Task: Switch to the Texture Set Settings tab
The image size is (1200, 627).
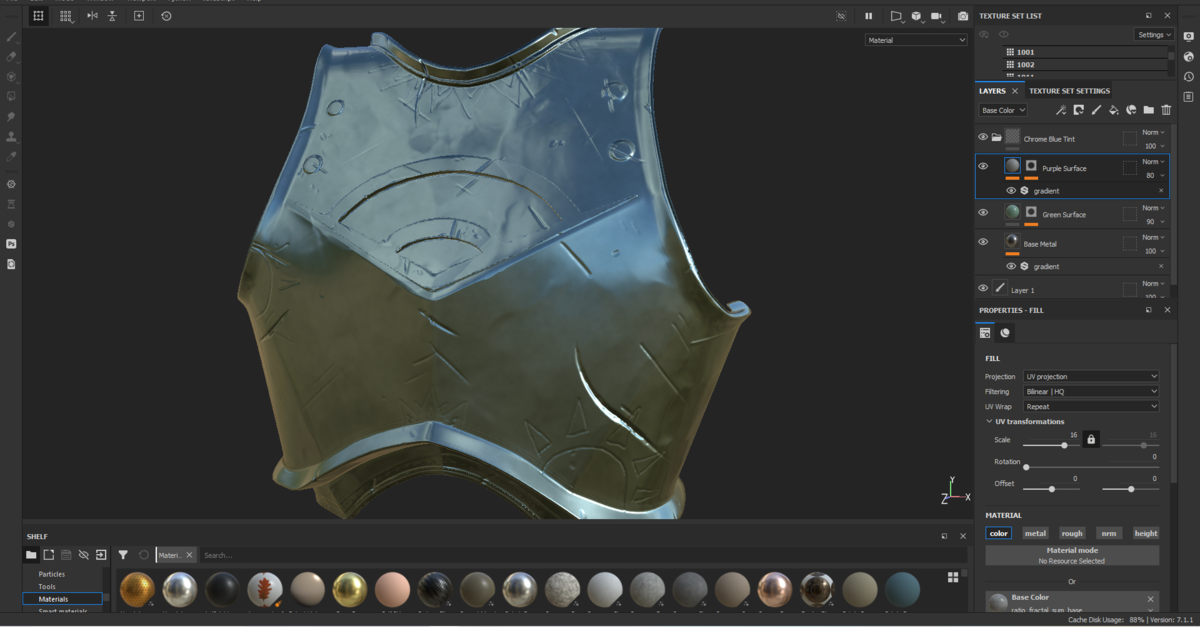Action: click(x=1069, y=90)
